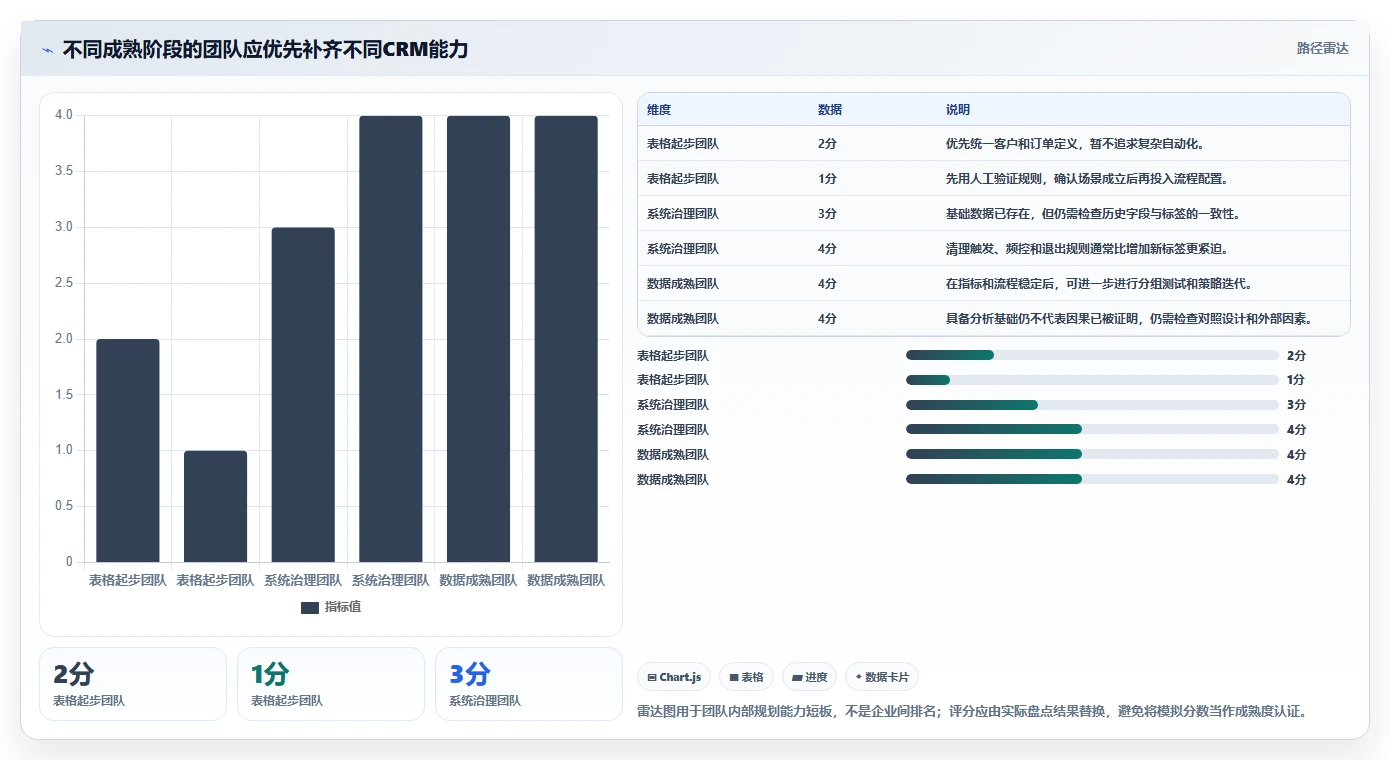Open the 1分 表格起步团队 summary card
This screenshot has height=760, width=1390.
tap(330, 684)
